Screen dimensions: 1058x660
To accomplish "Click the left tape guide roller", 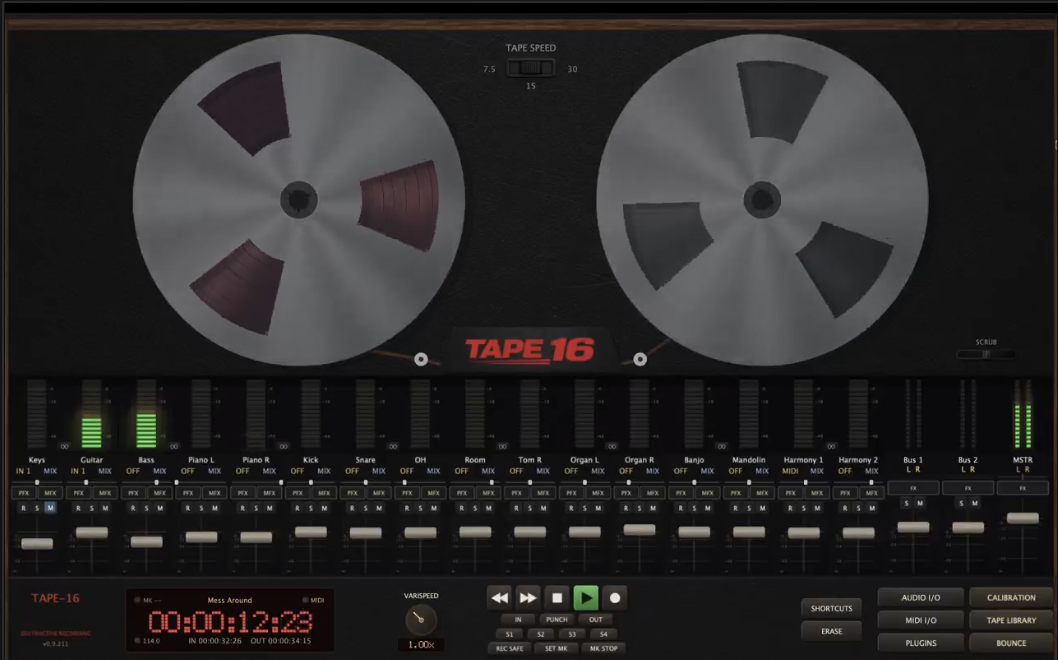I will click(421, 359).
